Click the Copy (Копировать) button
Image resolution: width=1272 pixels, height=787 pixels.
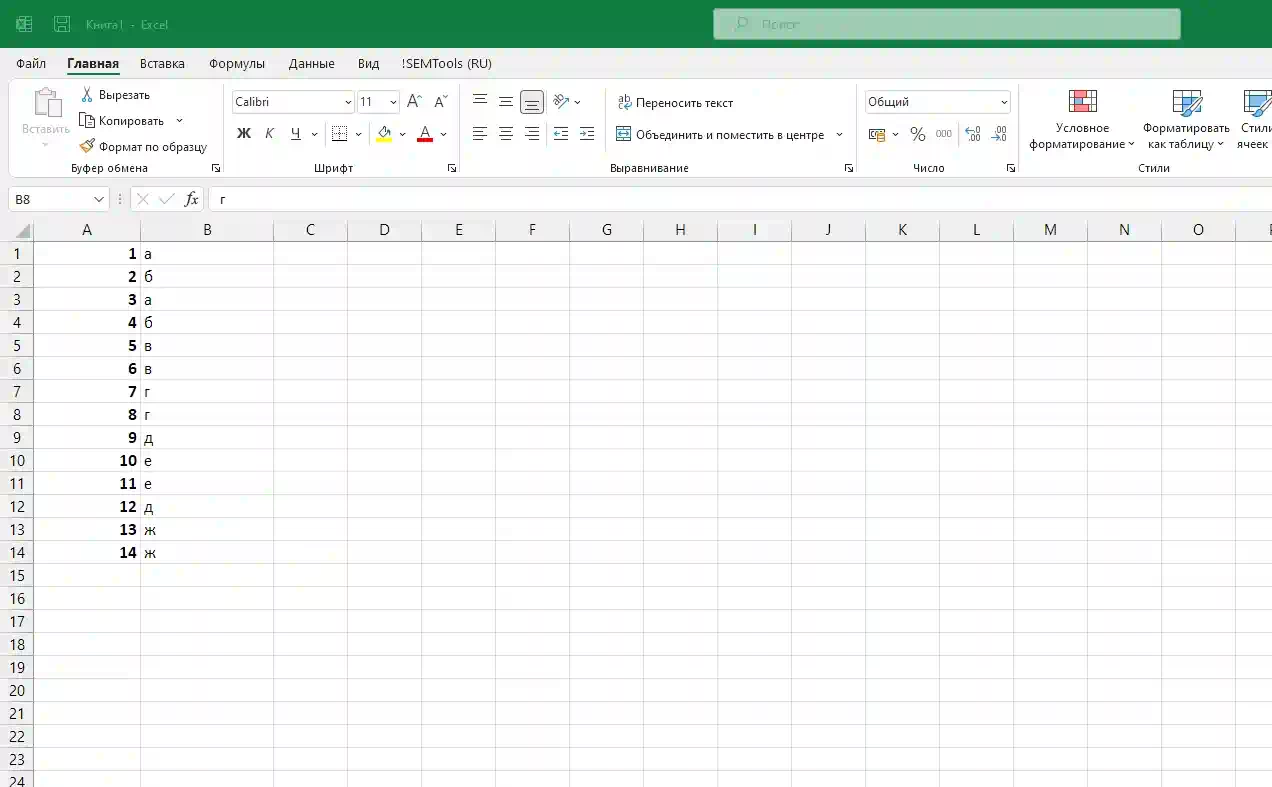click(121, 121)
